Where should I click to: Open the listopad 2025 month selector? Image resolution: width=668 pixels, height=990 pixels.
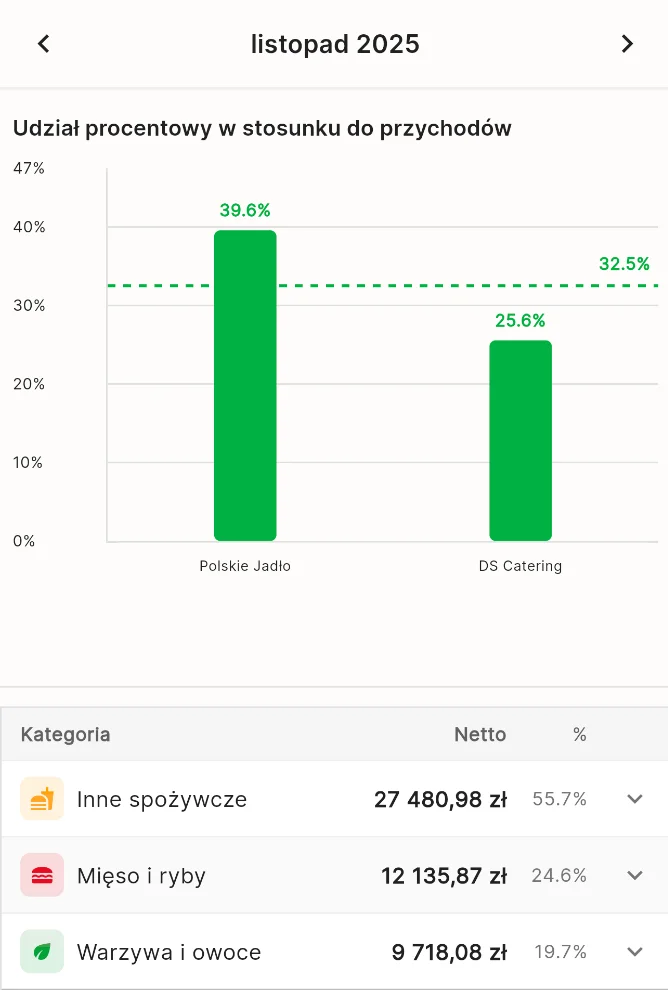tap(335, 44)
